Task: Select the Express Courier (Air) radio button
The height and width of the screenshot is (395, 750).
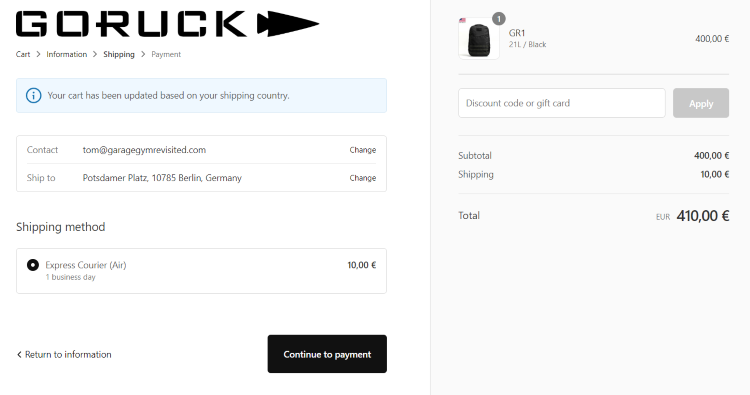Action: (x=33, y=265)
